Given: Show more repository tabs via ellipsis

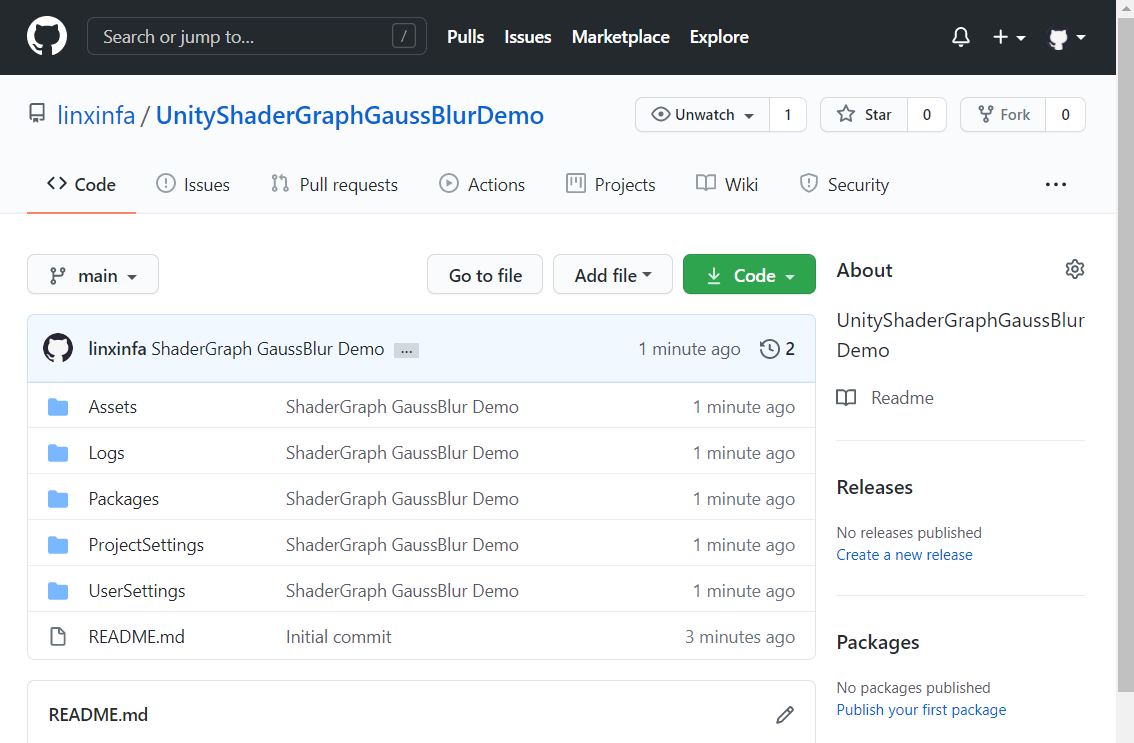Looking at the screenshot, I should point(1056,184).
